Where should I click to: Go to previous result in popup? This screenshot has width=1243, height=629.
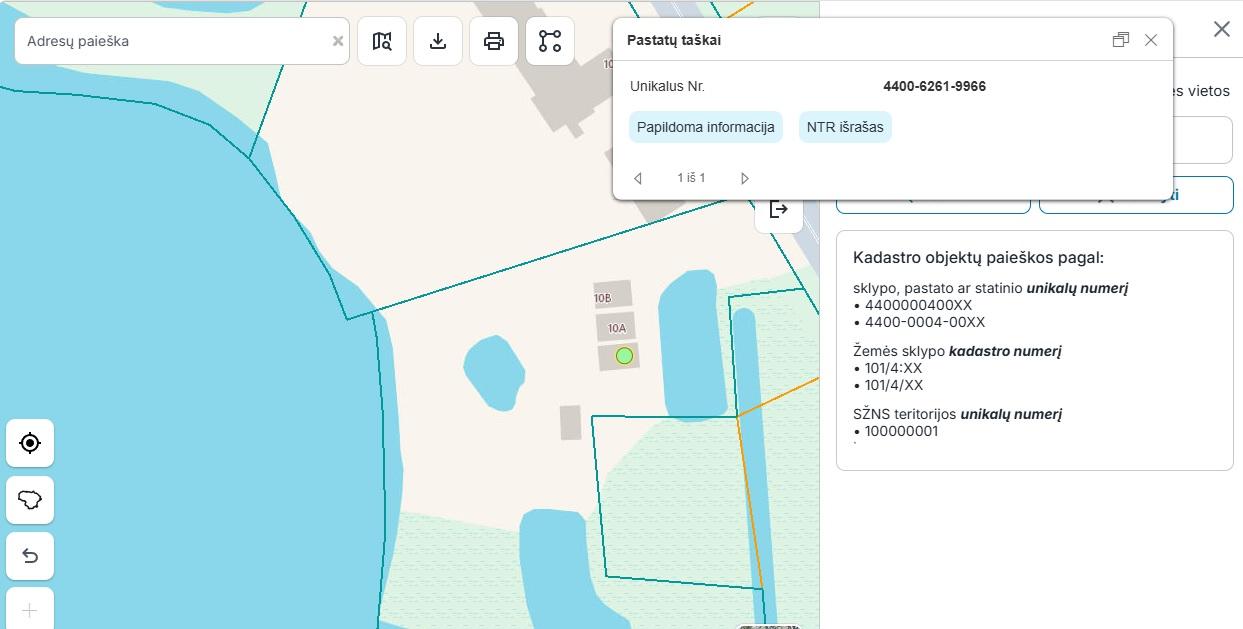click(638, 178)
